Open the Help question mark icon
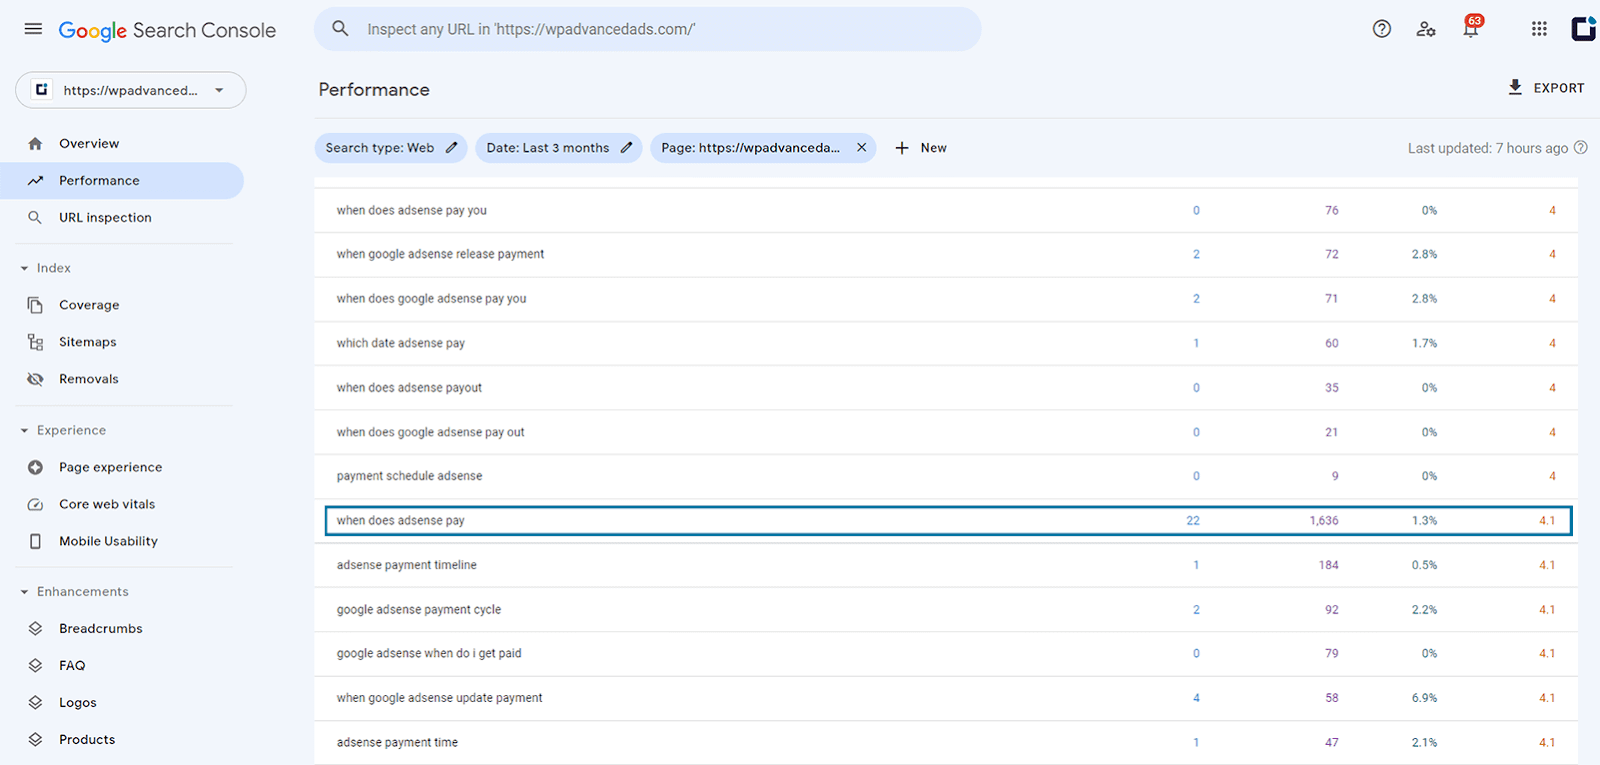1600x765 pixels. (1382, 29)
